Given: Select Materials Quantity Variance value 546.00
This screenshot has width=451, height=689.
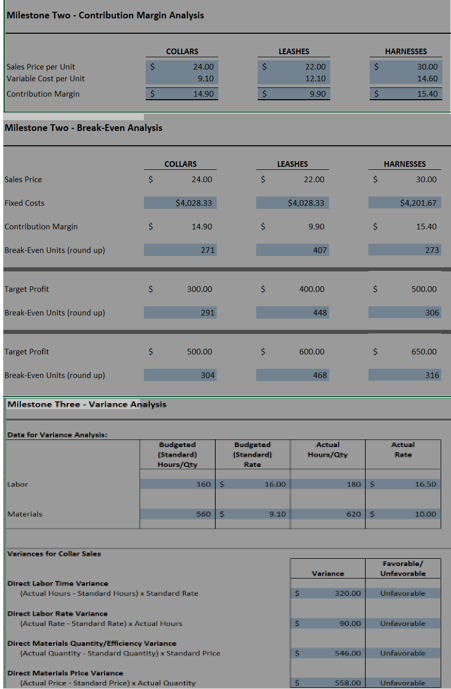Looking at the screenshot, I should click(328, 653).
